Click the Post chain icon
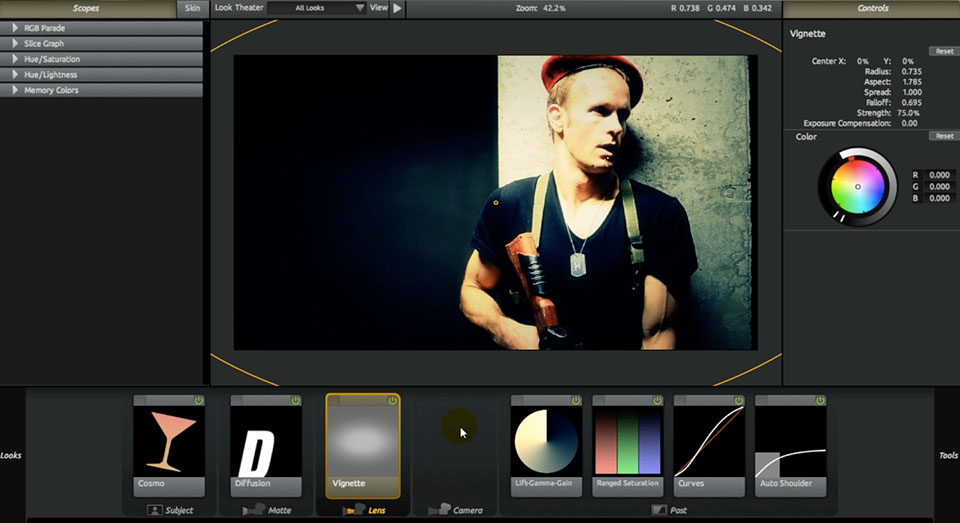Viewport: 960px width, 523px height. pos(659,510)
